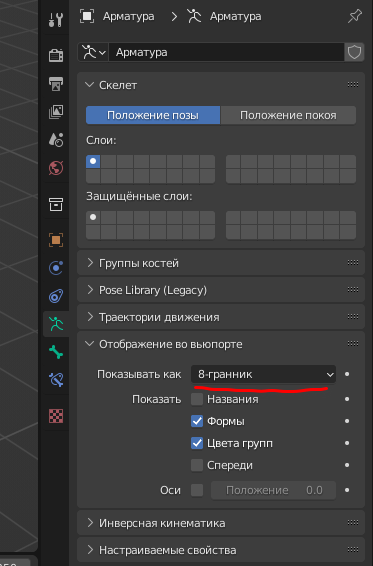The width and height of the screenshot is (373, 566).
Task: Click the Положение 0.0 slider field
Action: click(273, 490)
